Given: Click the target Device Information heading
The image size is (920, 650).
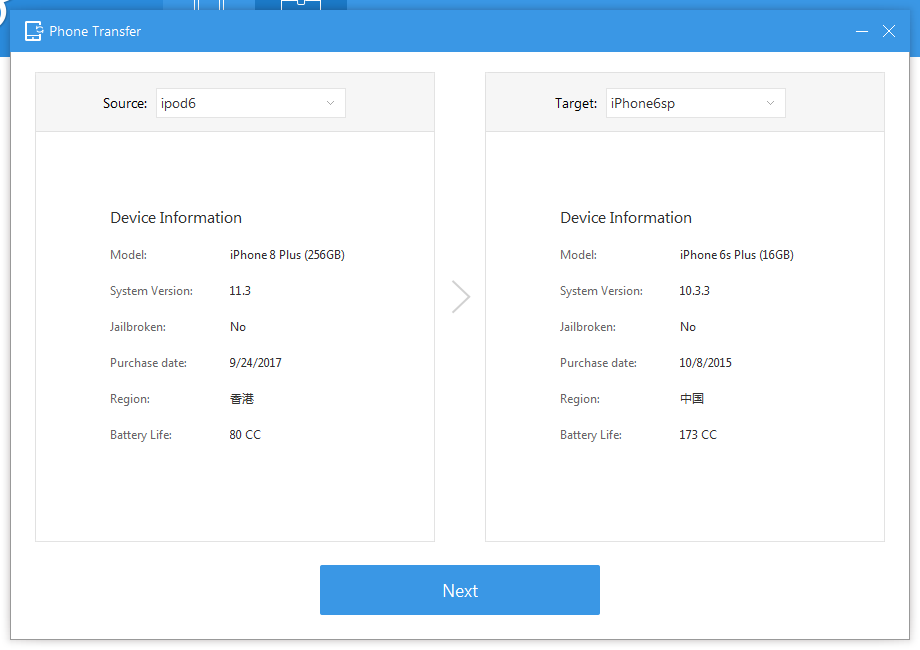Looking at the screenshot, I should pyautogui.click(x=626, y=218).
